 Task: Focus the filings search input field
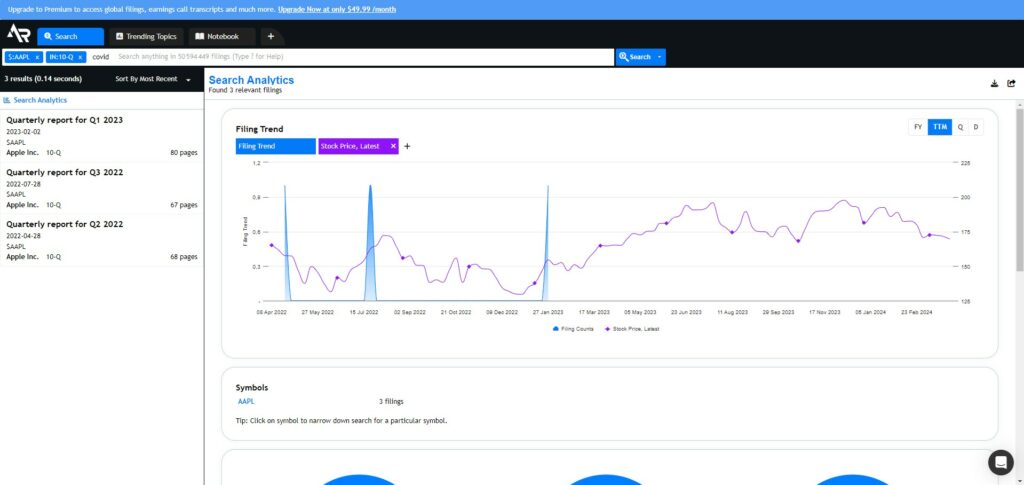click(362, 57)
